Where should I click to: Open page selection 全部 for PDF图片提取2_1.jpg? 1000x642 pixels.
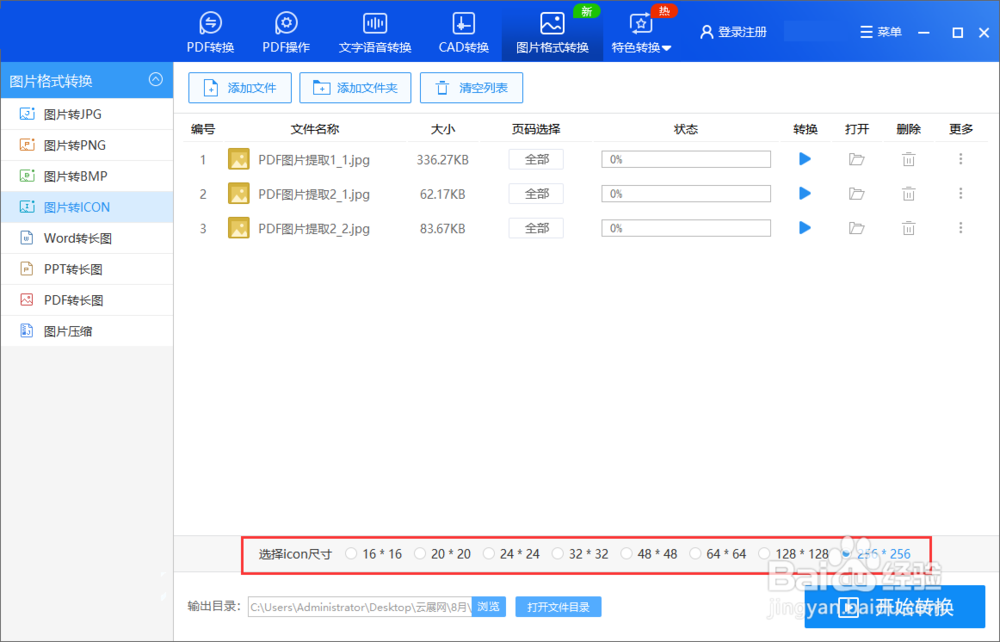pyautogui.click(x=536, y=194)
